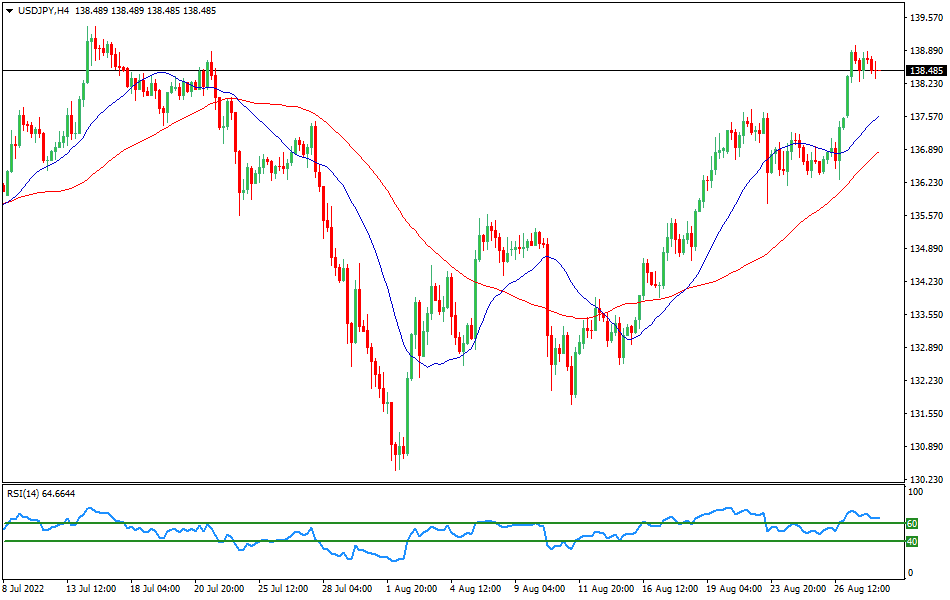
Task: Click the 136.230 price axis label
Action: click(927, 183)
